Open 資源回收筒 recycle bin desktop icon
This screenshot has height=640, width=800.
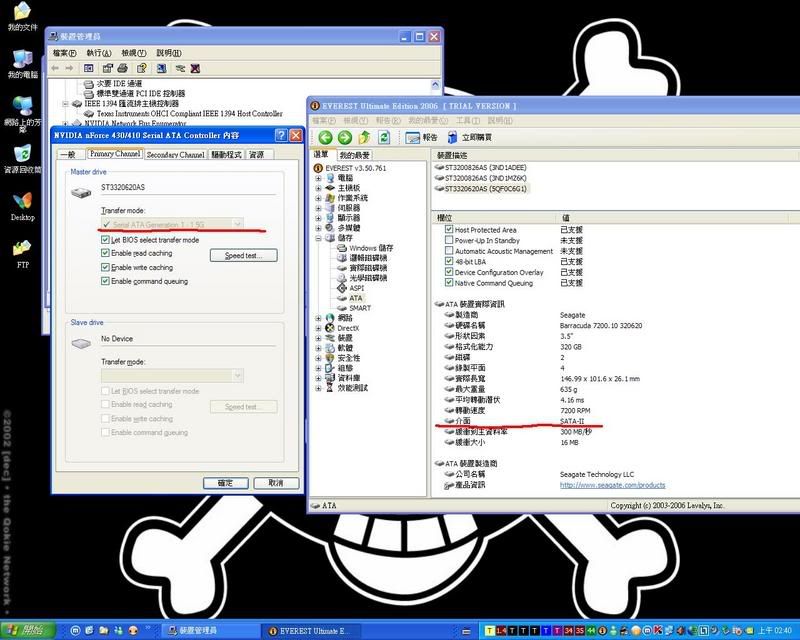coord(22,159)
